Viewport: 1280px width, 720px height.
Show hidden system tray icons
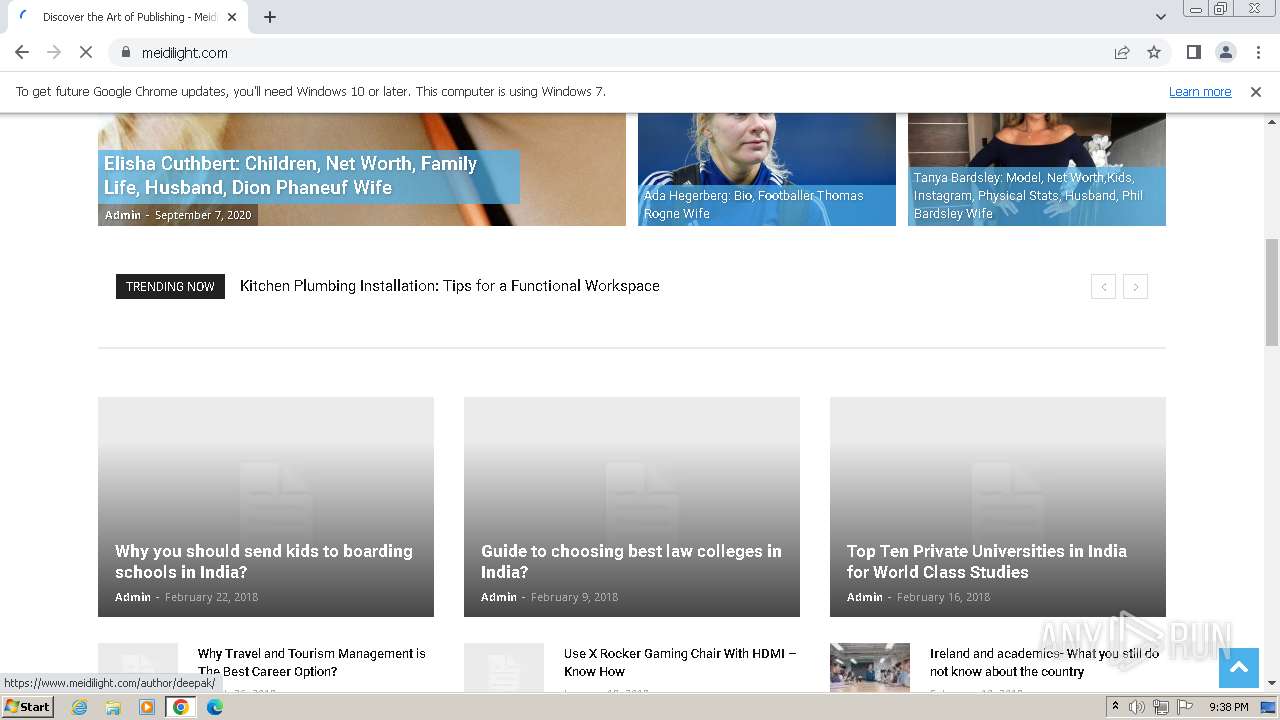1115,707
